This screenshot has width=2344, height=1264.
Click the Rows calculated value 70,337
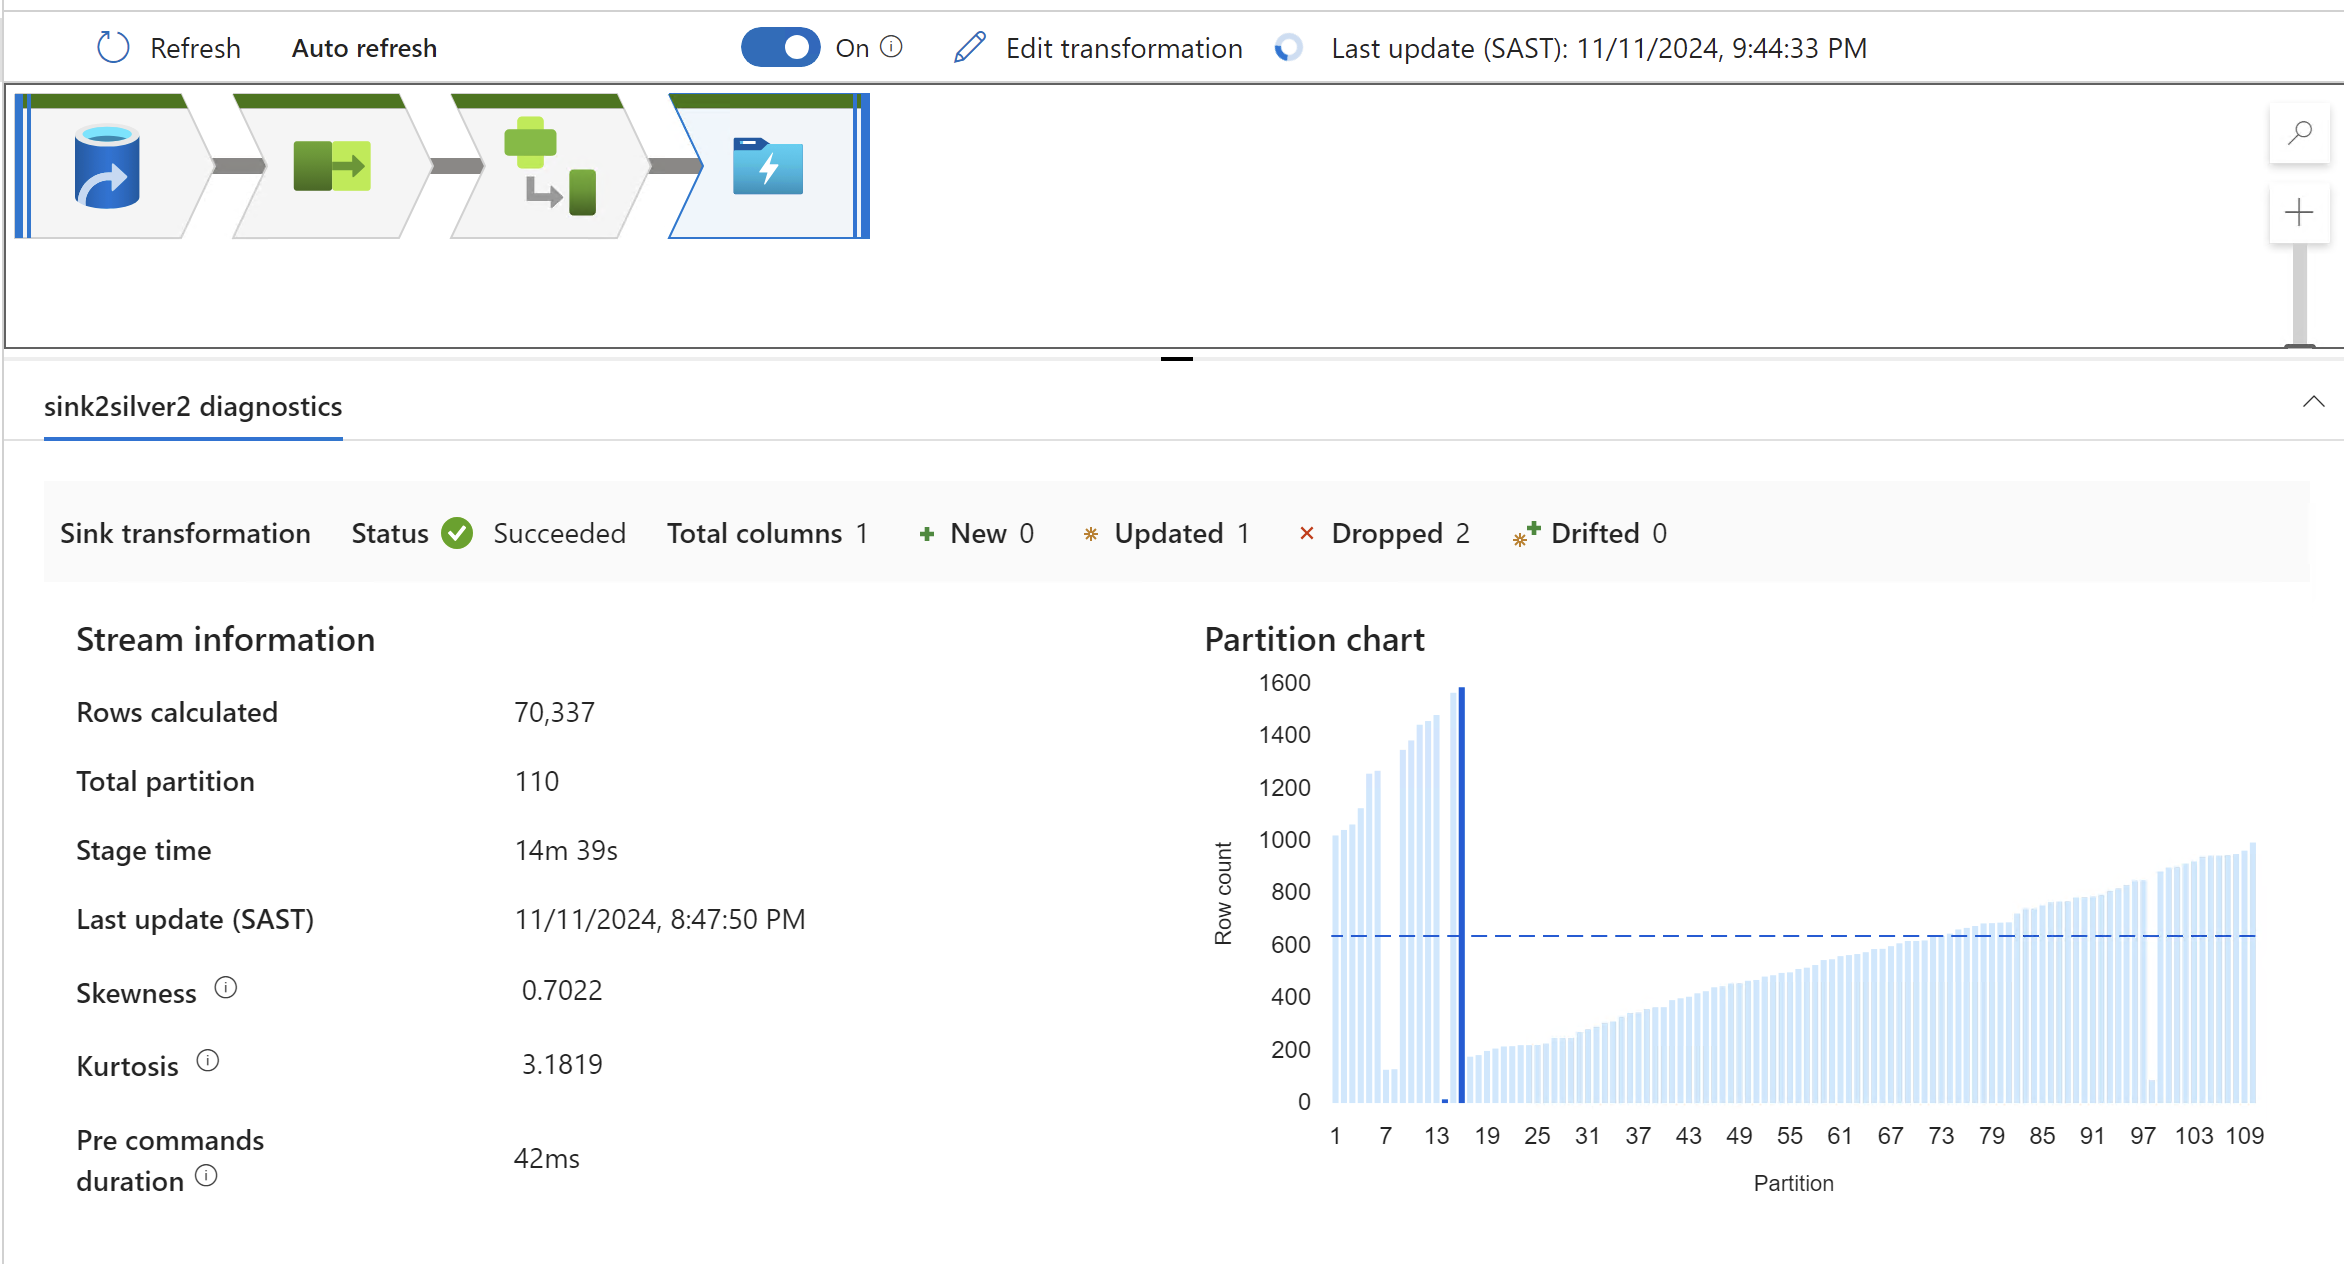point(554,712)
